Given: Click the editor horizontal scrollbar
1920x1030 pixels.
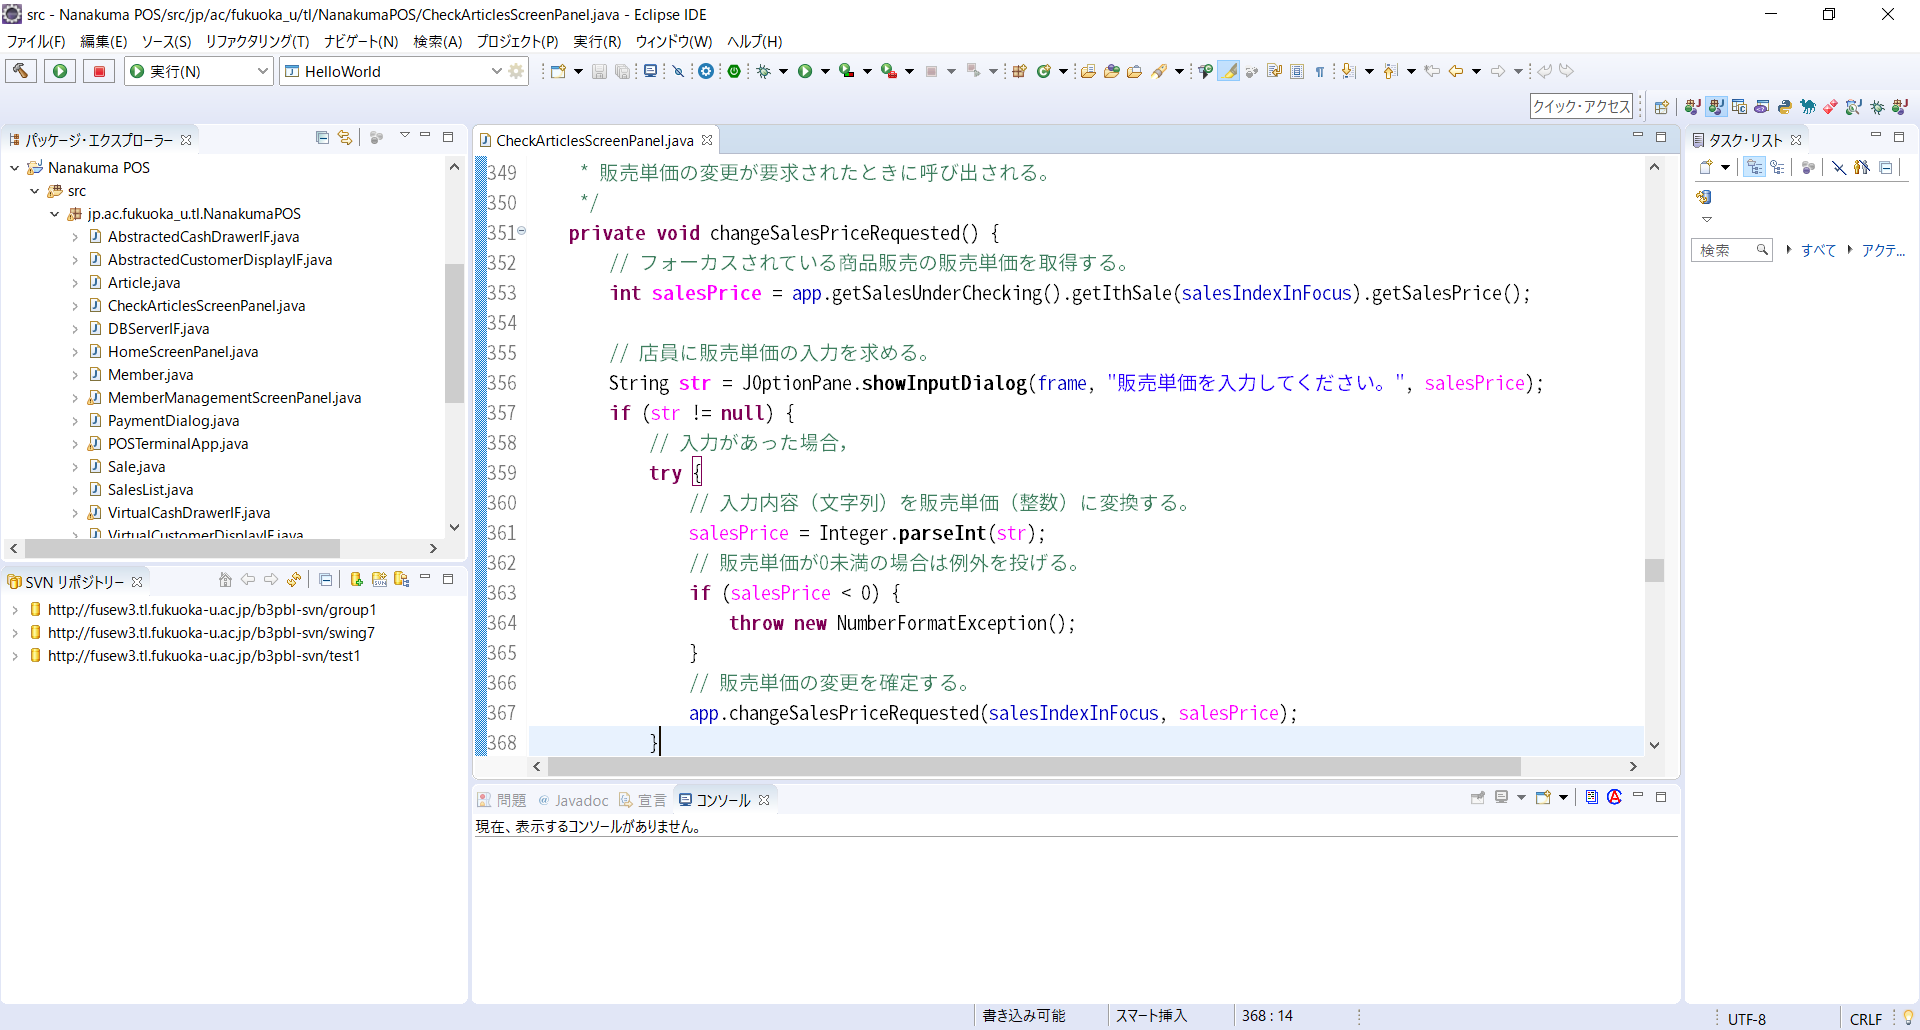Looking at the screenshot, I should pyautogui.click(x=1034, y=767).
